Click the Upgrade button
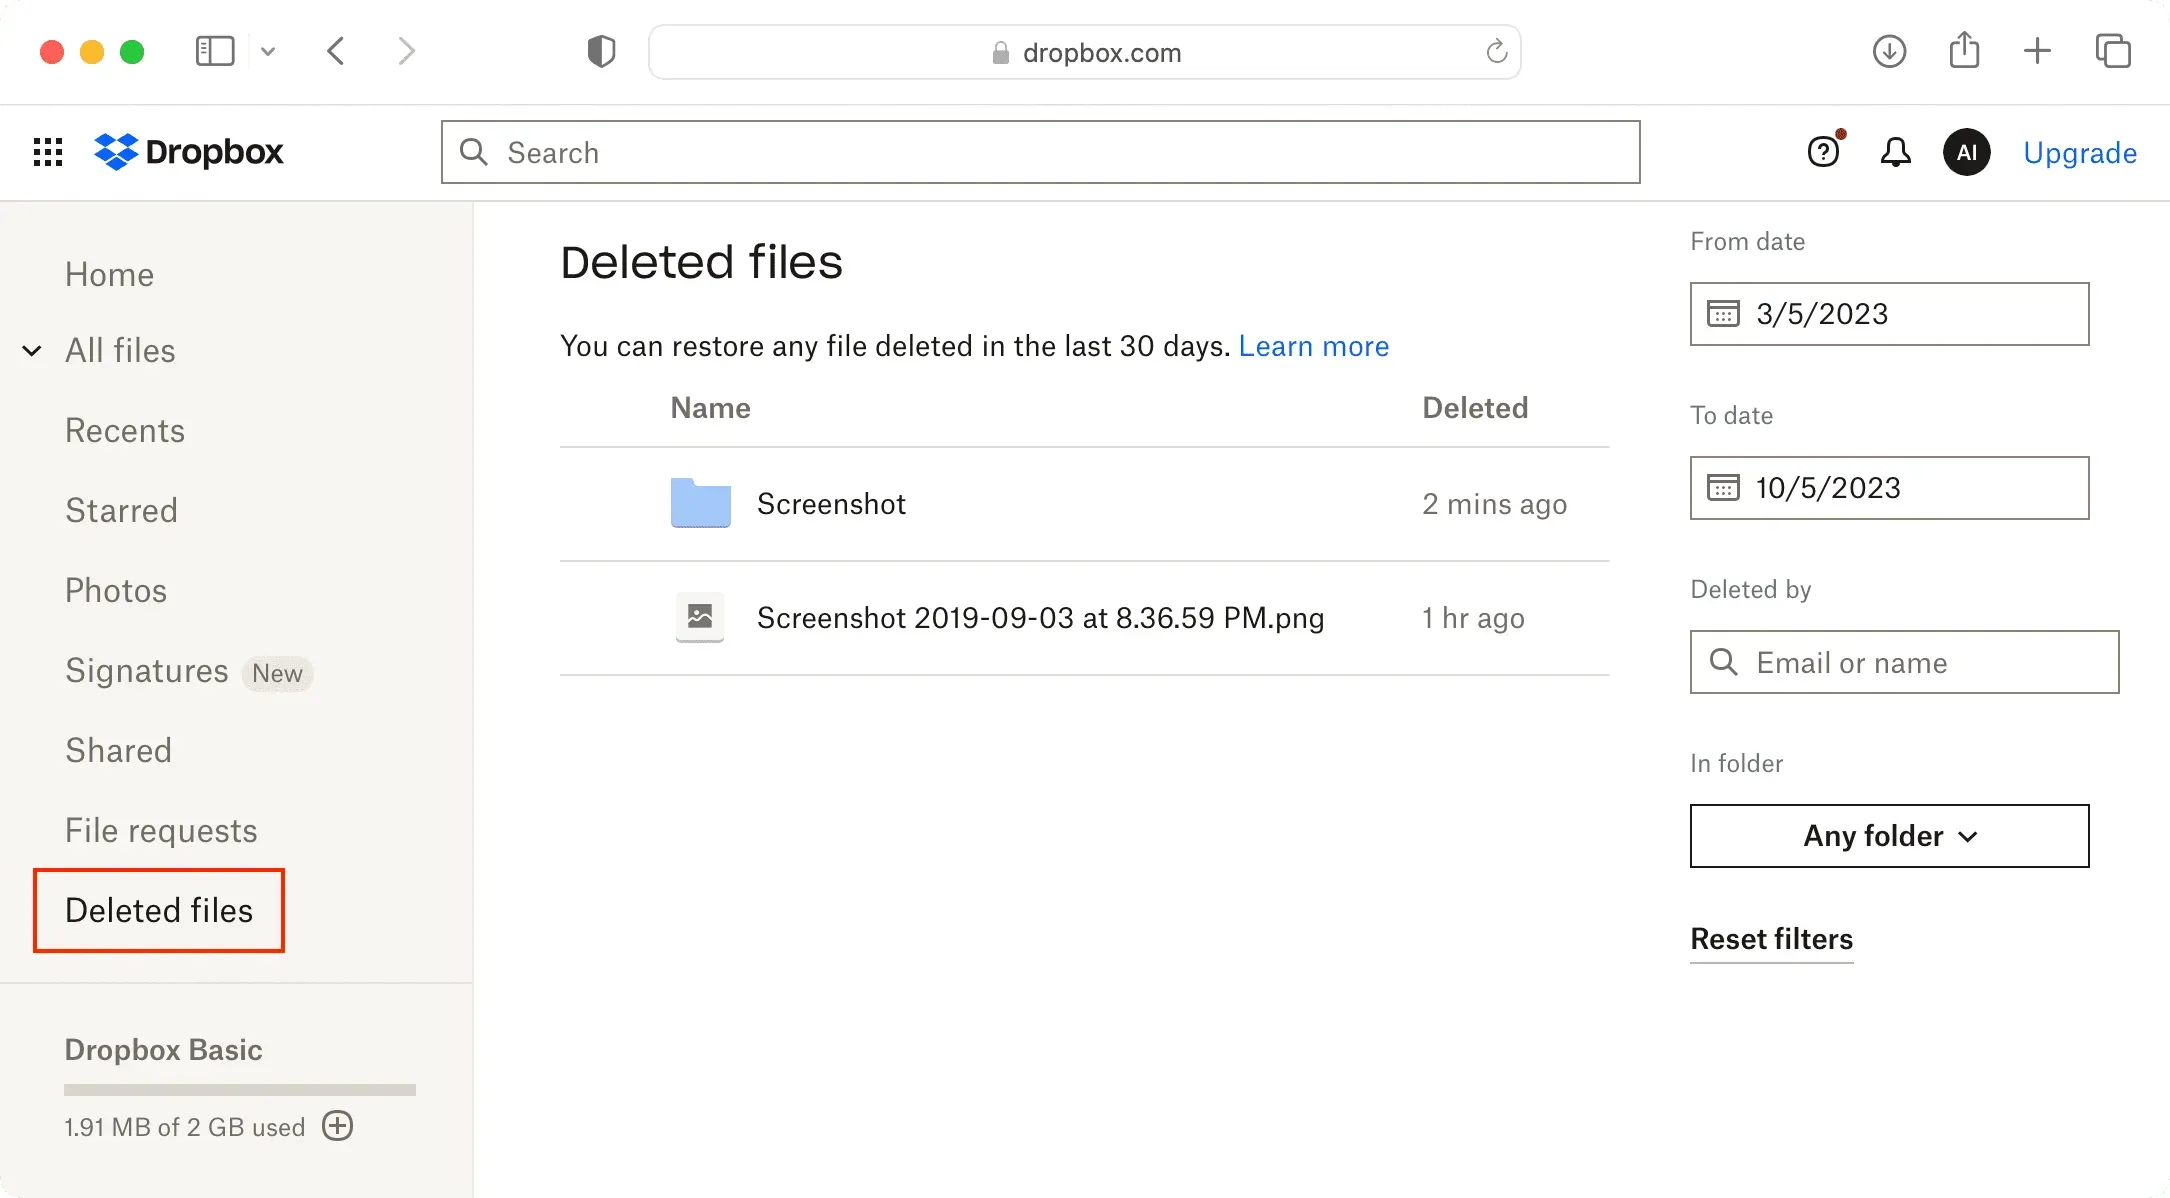The height and width of the screenshot is (1198, 2170). click(2080, 152)
